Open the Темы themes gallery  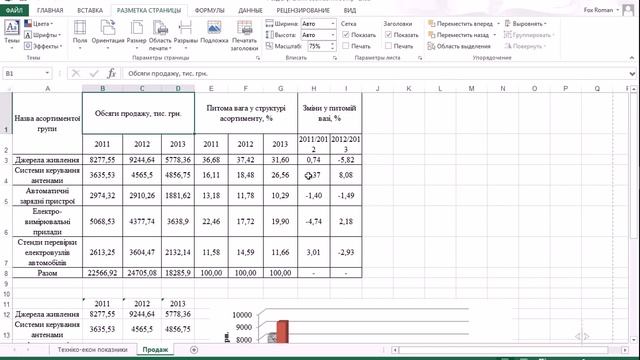11,34
